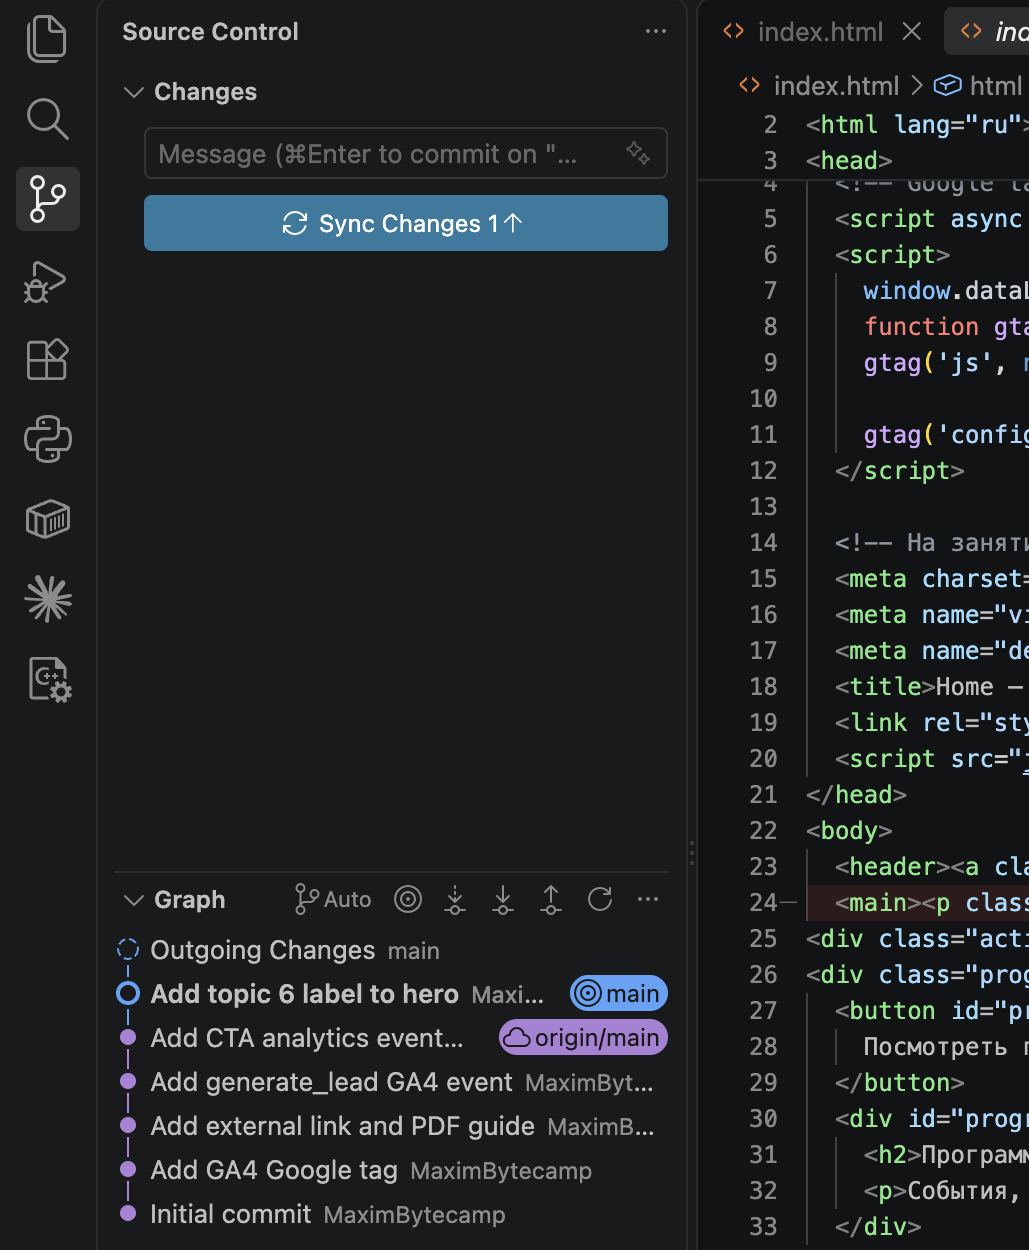
Task: Open the Search view in activity bar
Action: coord(47,119)
